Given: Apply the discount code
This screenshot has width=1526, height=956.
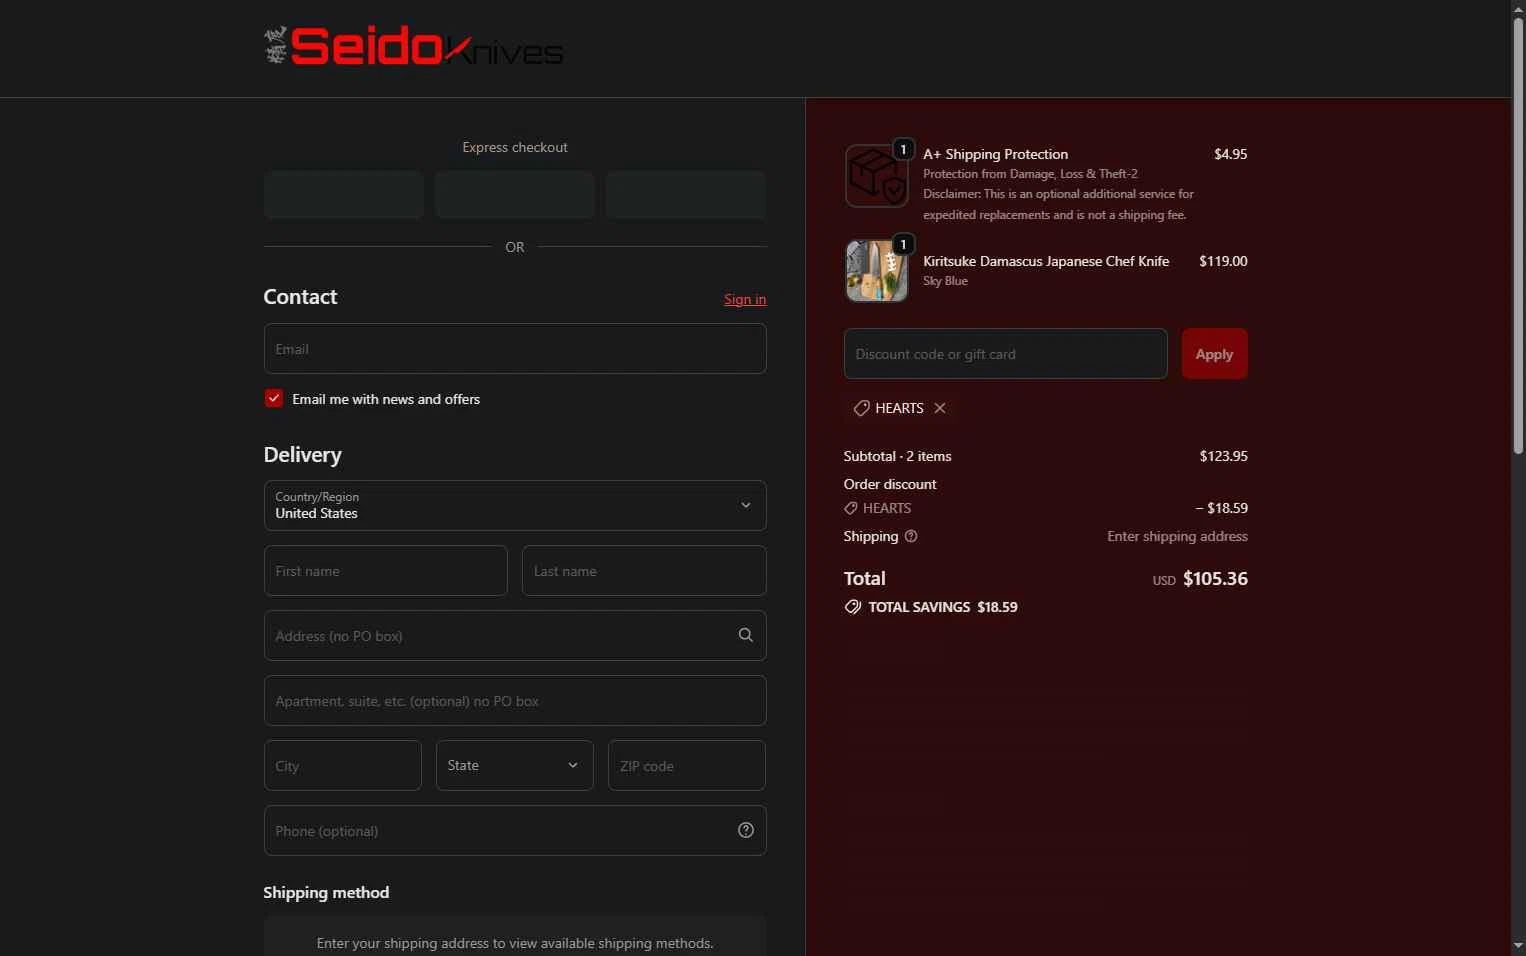Looking at the screenshot, I should [1214, 354].
